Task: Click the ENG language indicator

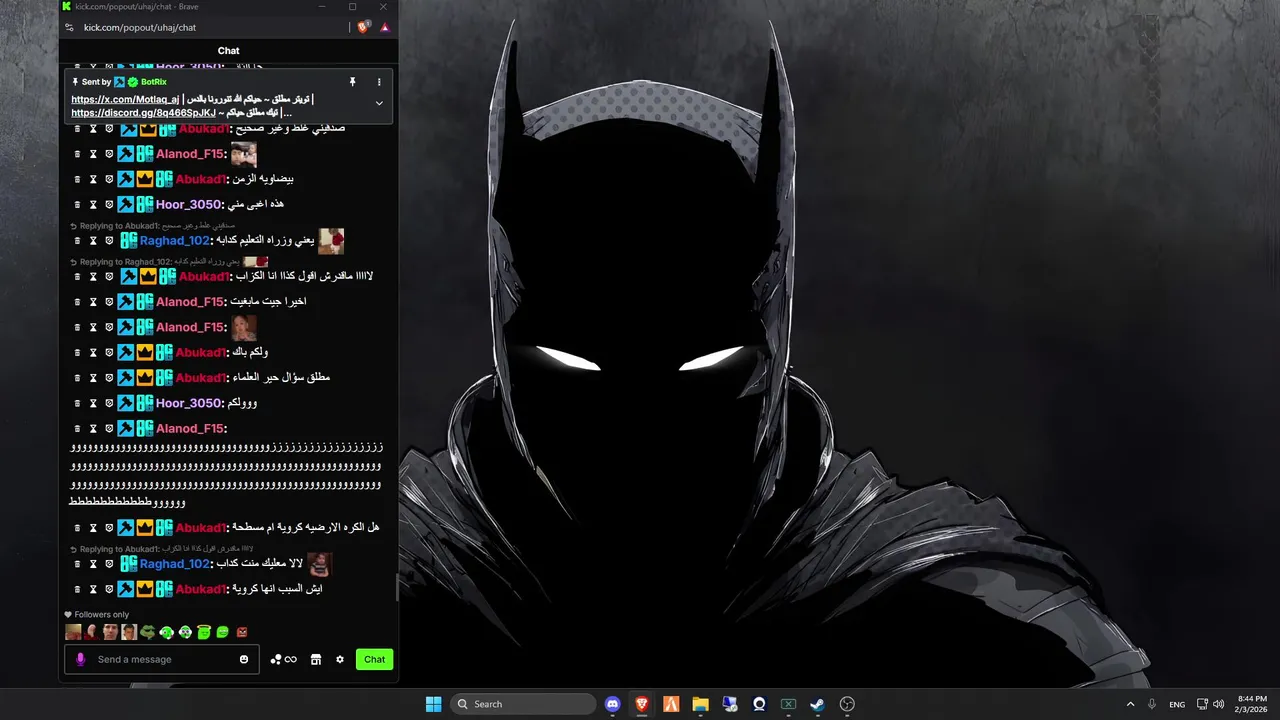Action: (1177, 704)
